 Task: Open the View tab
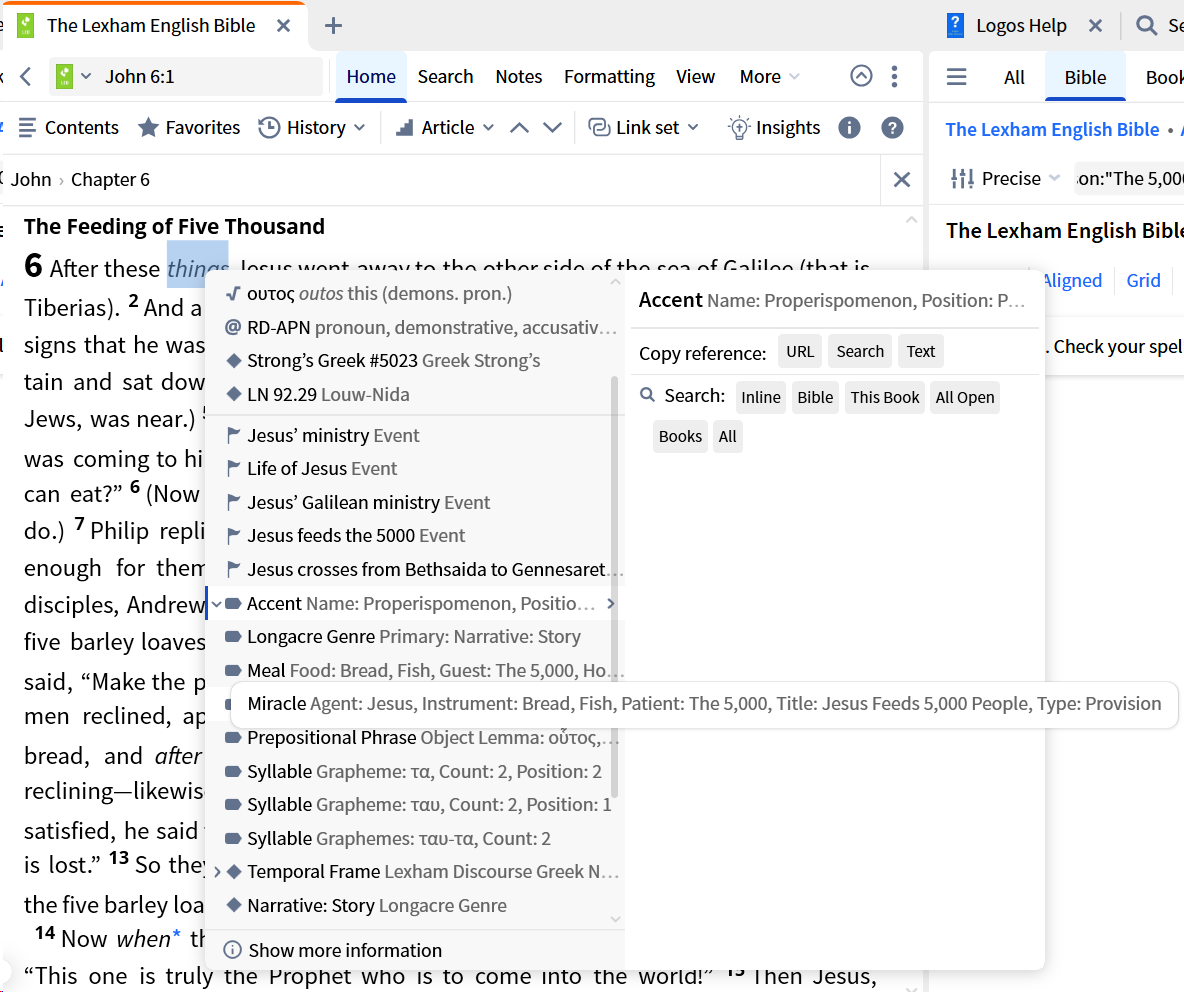[x=695, y=76]
